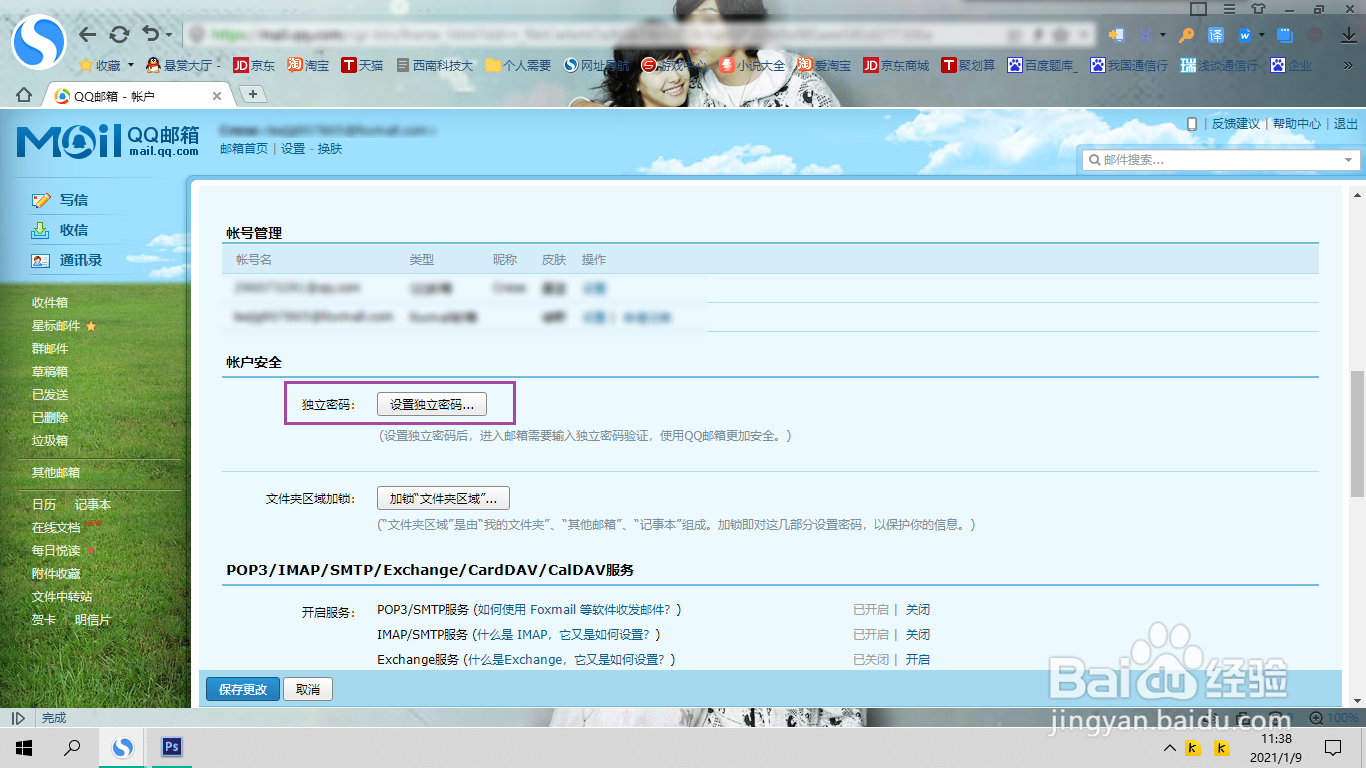The image size is (1366, 768).
Task: Open the download manager arrow icon
Action: [x=1349, y=37]
